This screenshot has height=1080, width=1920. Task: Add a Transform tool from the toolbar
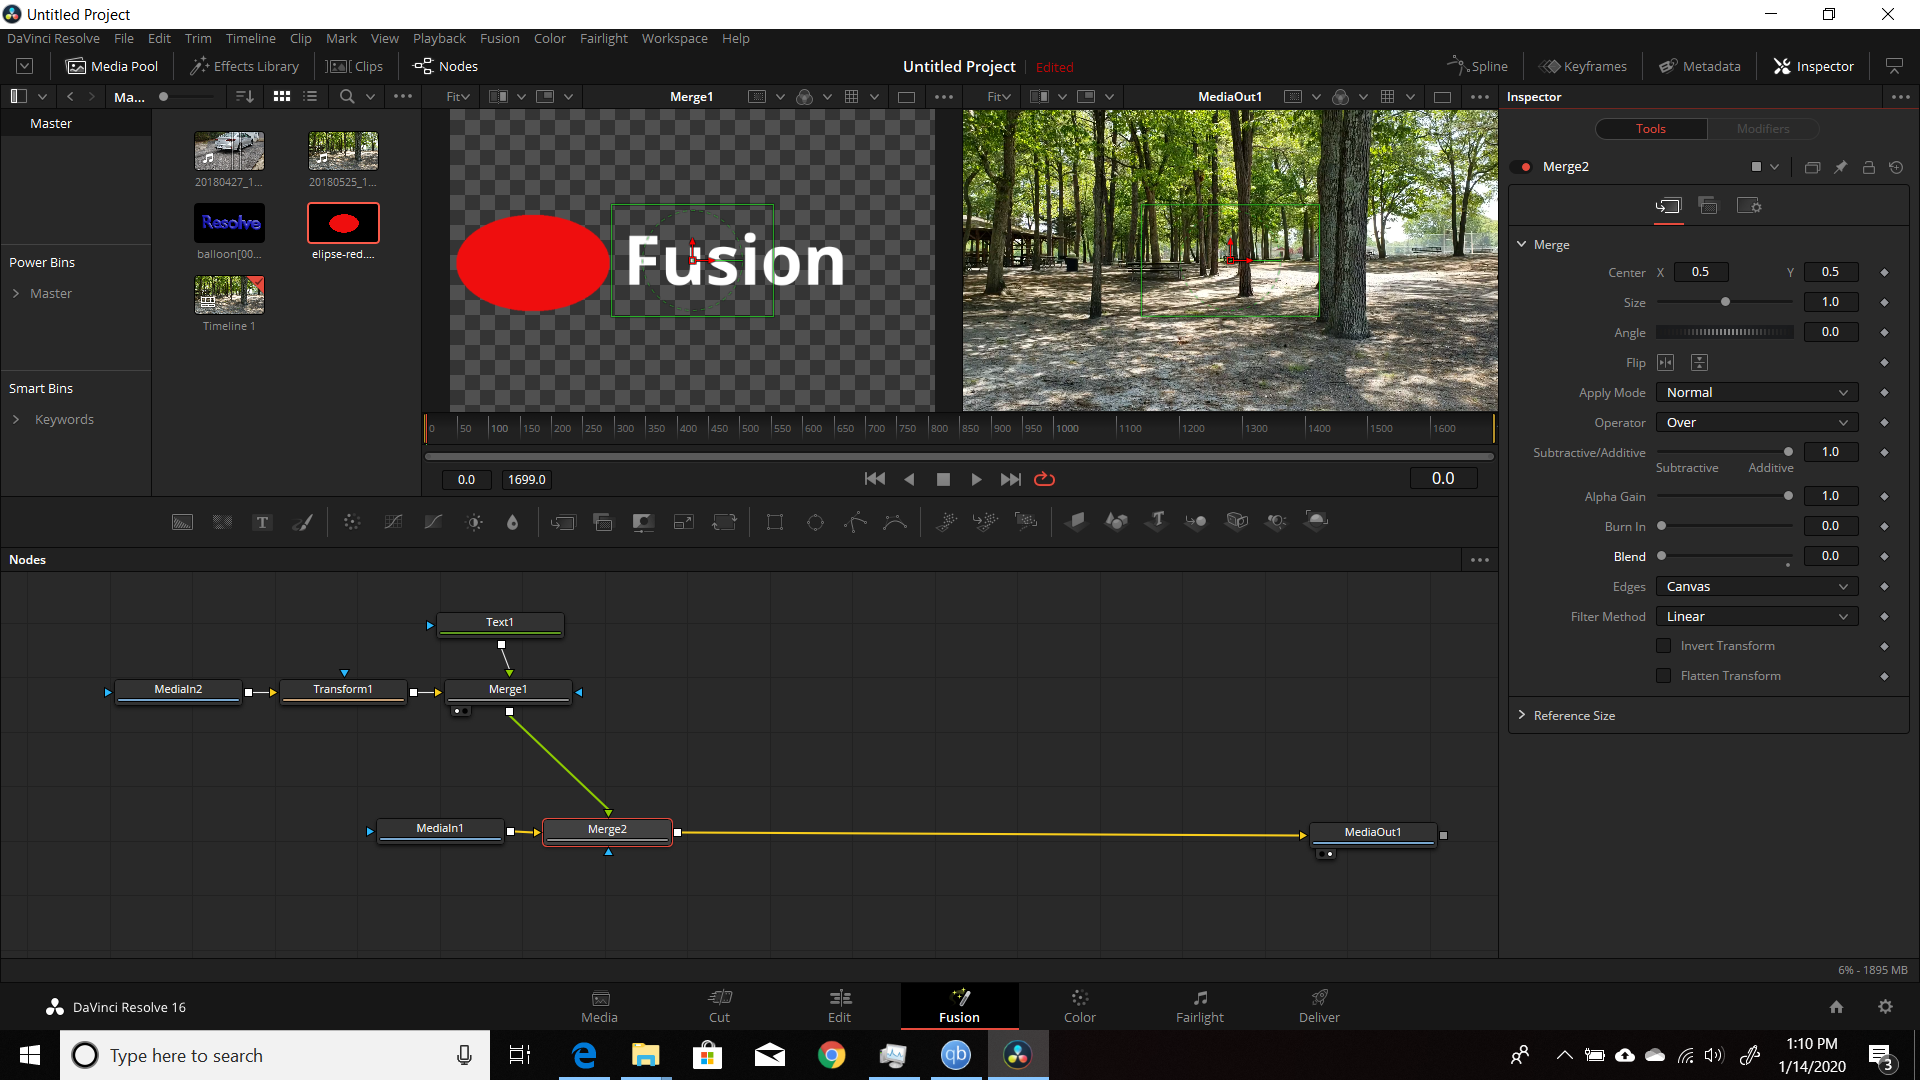coord(724,522)
